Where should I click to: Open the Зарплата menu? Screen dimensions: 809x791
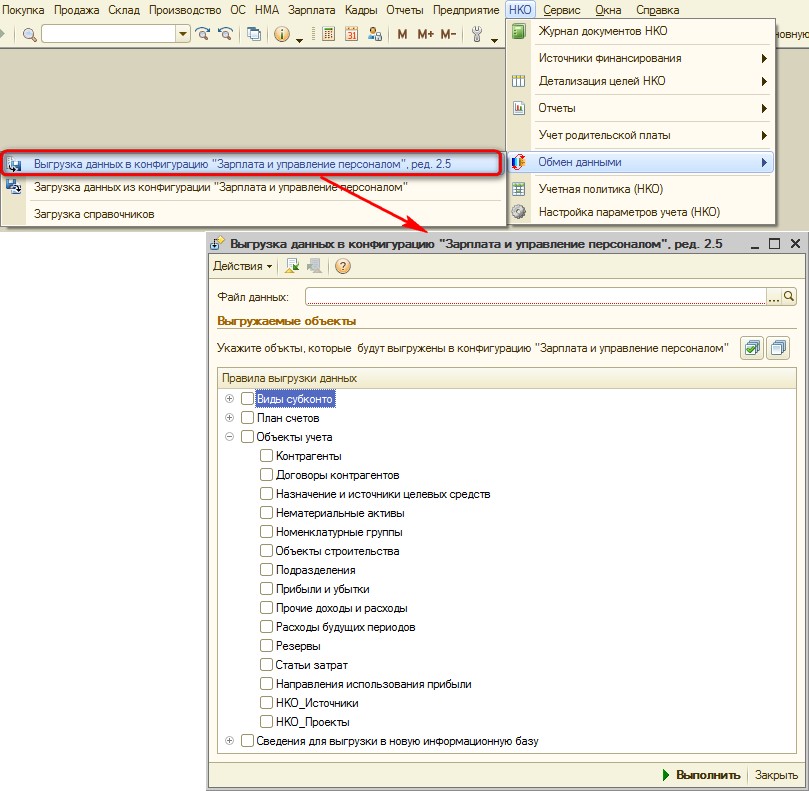pyautogui.click(x=312, y=10)
